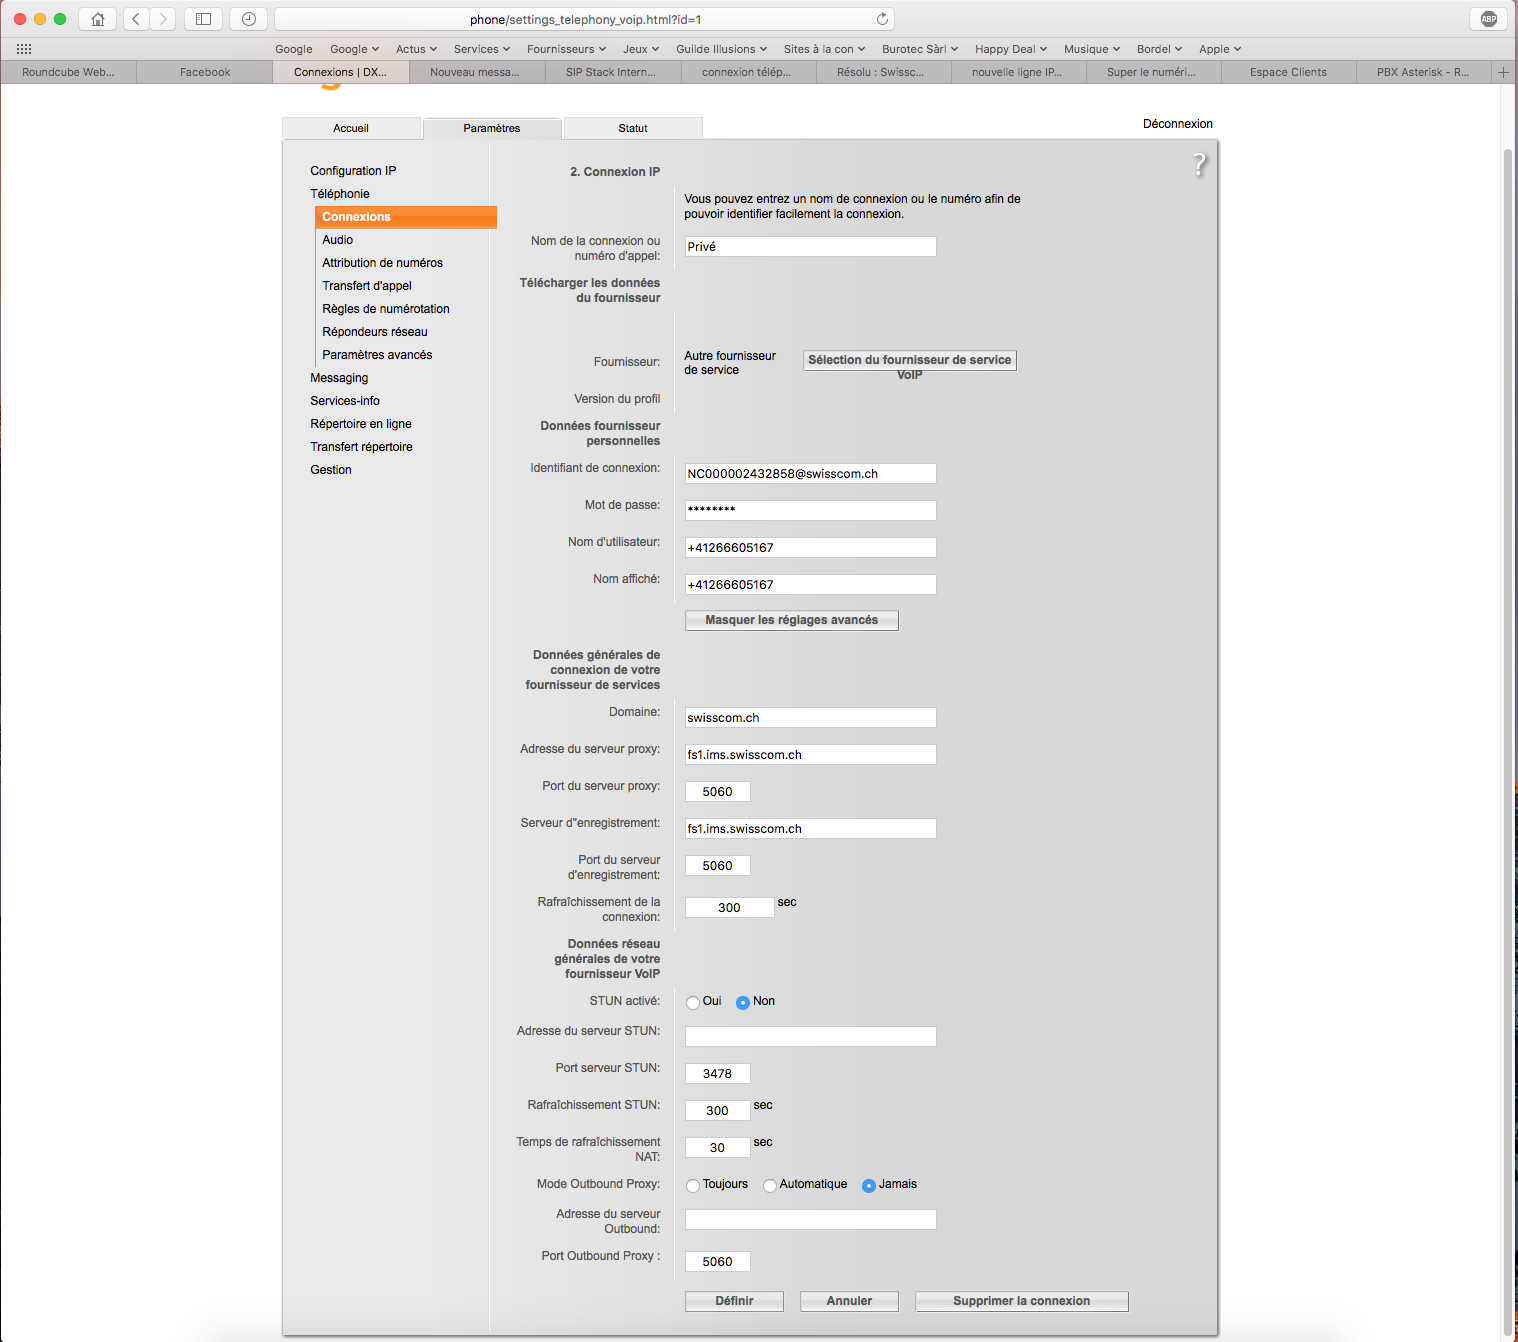Viewport: 1518px width, 1342px height.
Task: Choose Automatique for Mode Outbound Proxy
Action: [x=770, y=1185]
